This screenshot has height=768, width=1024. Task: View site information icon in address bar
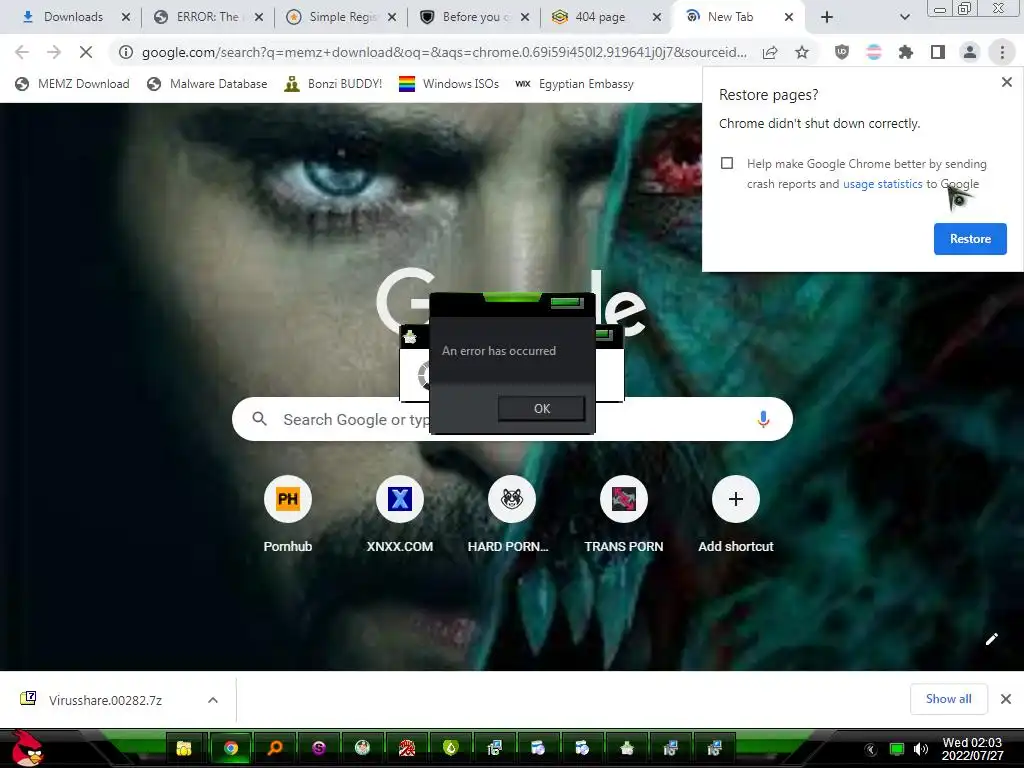[125, 52]
